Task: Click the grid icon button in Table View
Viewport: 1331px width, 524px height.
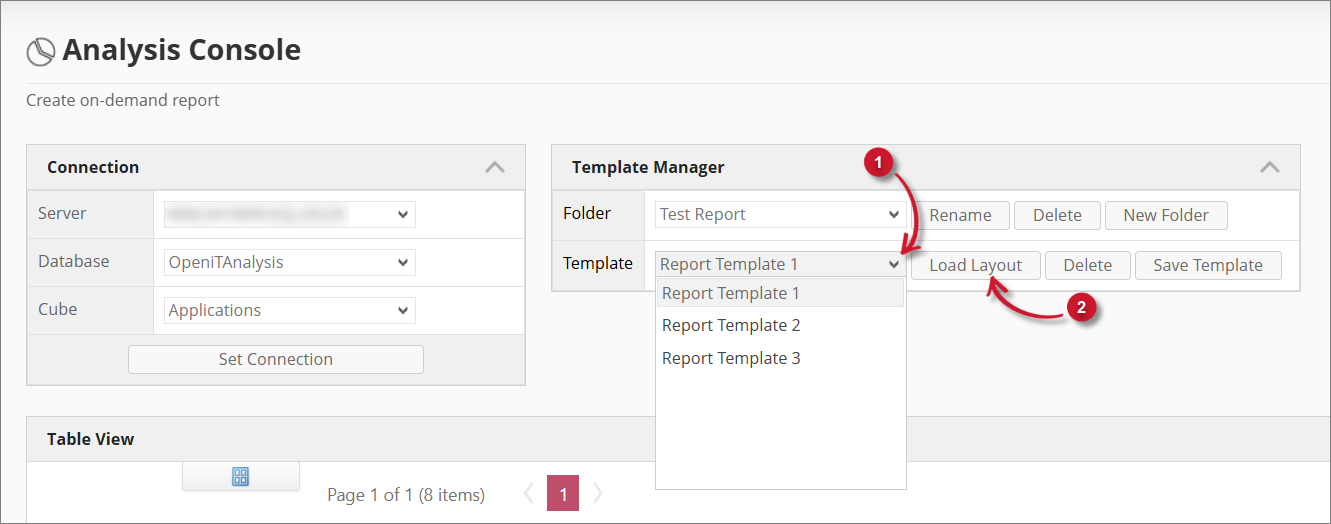Action: tap(240, 476)
